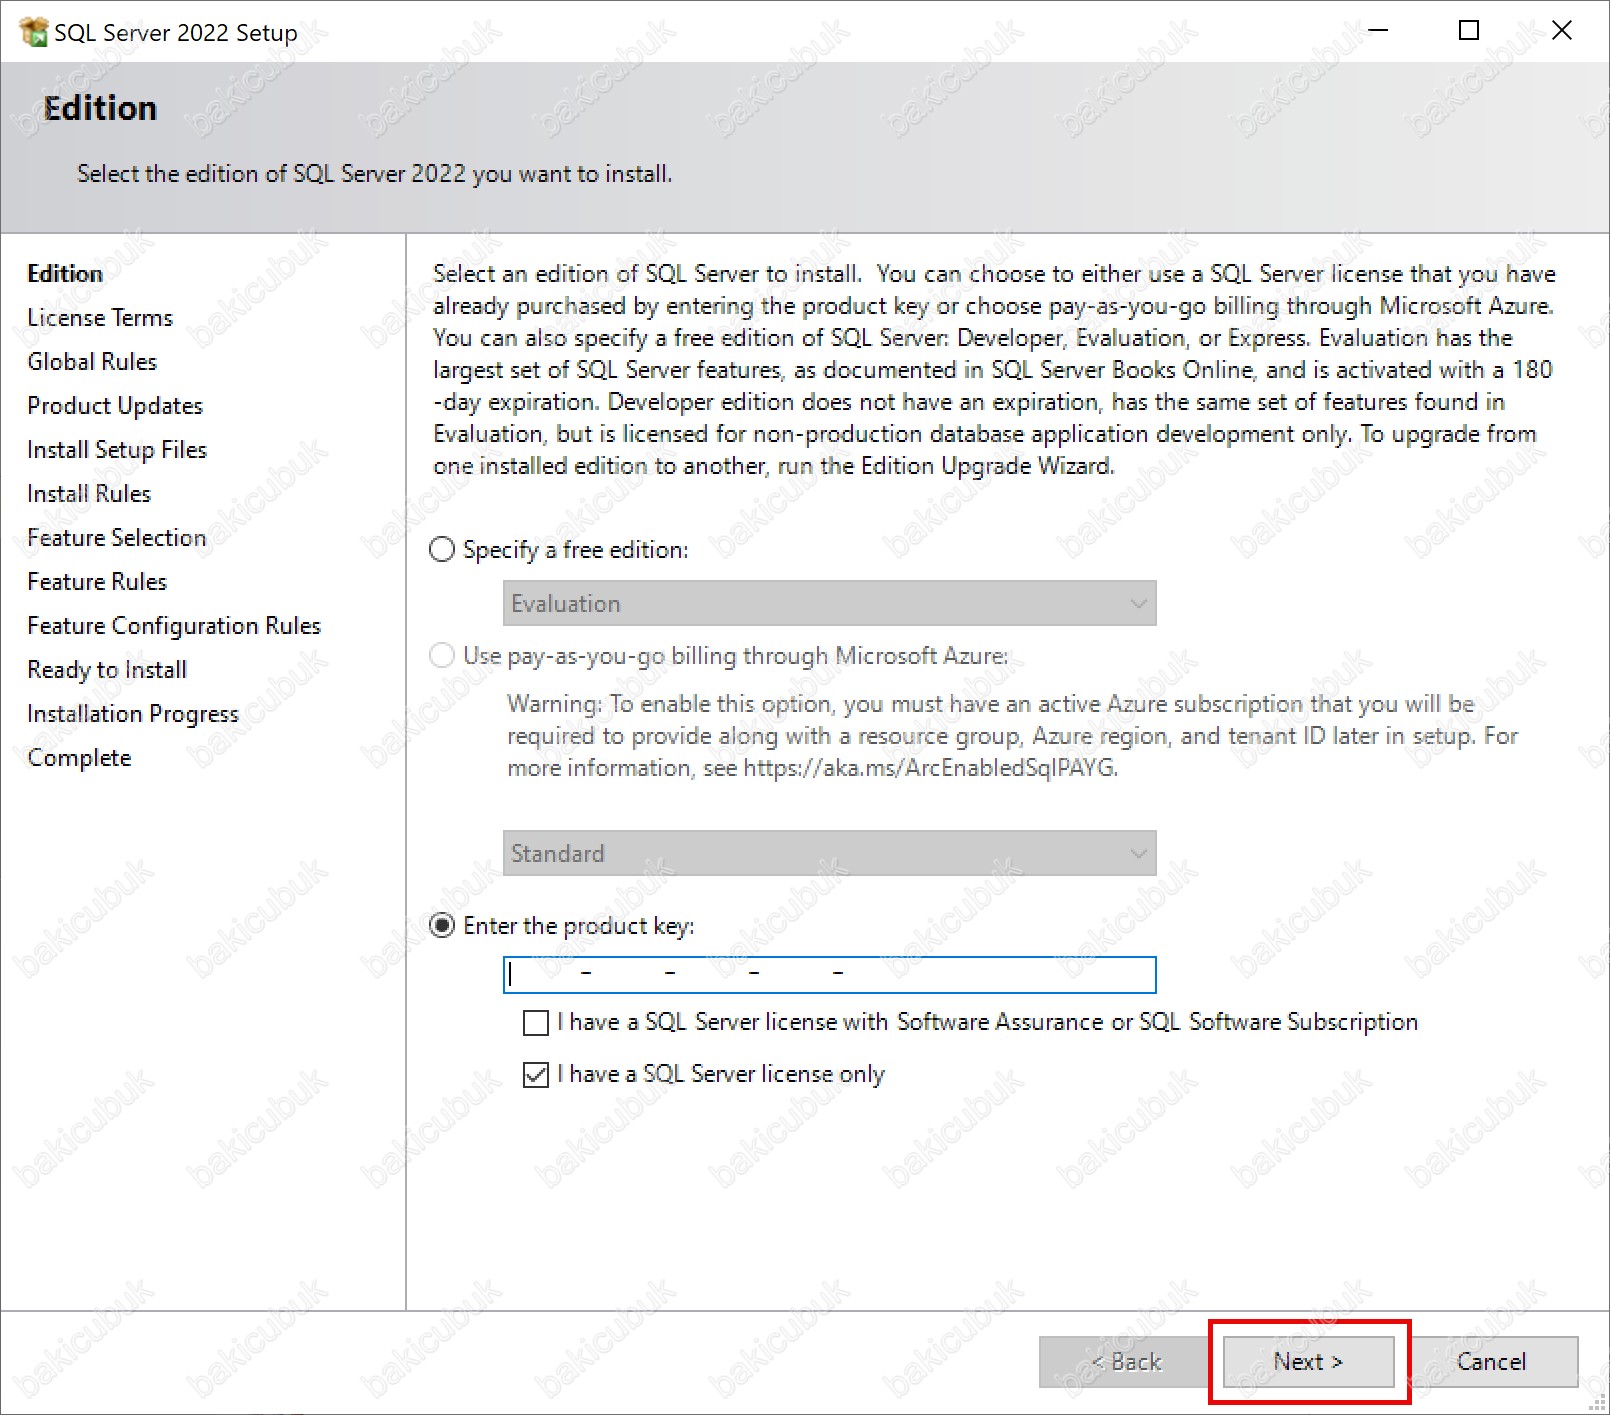Select the Global Rules step
Screen dimensions: 1610x1415
click(x=92, y=362)
